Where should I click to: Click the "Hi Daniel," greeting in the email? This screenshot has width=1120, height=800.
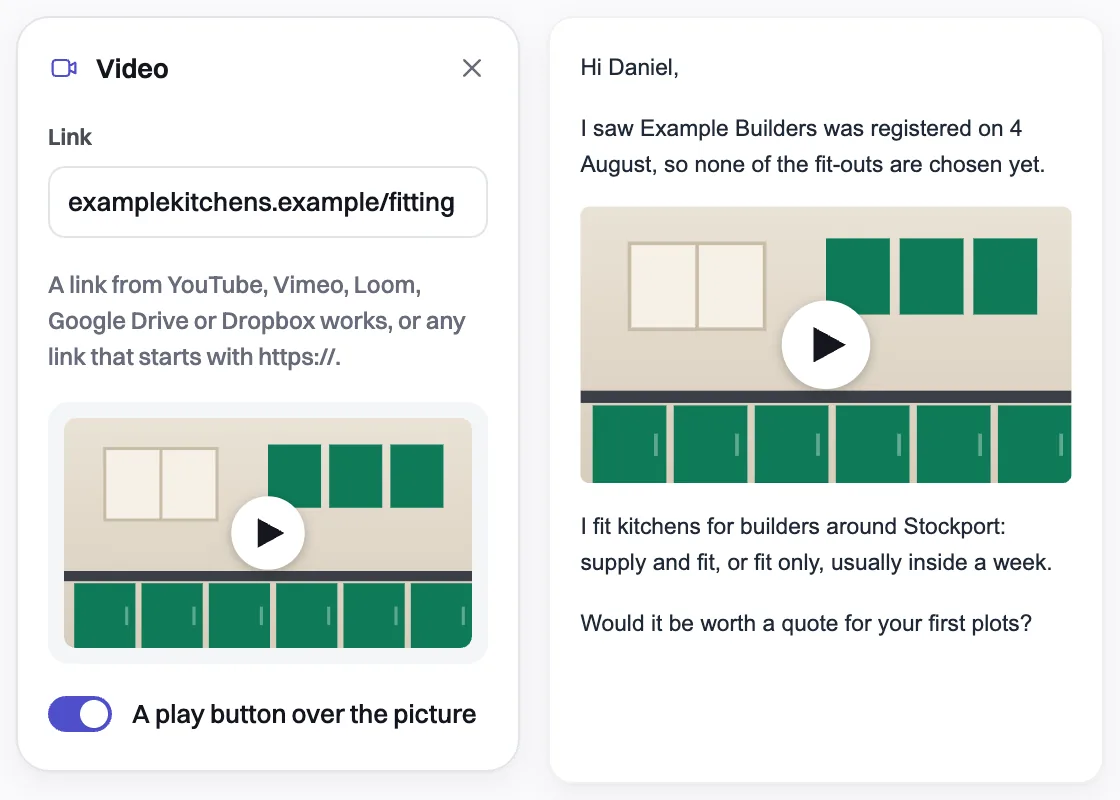tap(629, 67)
